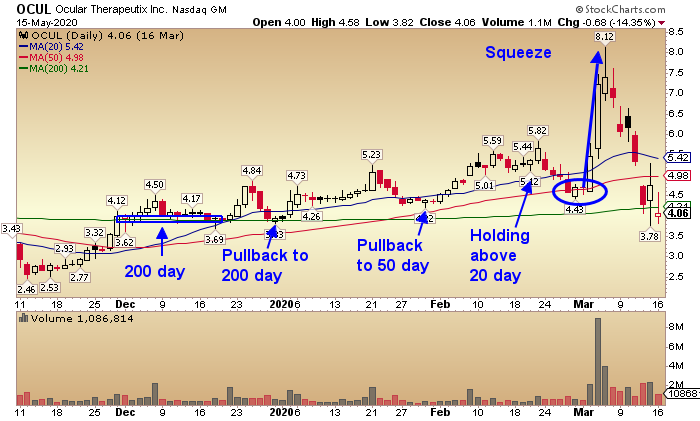The height and width of the screenshot is (421, 700).
Task: Select the Ocular Therapeutix Inc. company name
Action: click(x=111, y=9)
